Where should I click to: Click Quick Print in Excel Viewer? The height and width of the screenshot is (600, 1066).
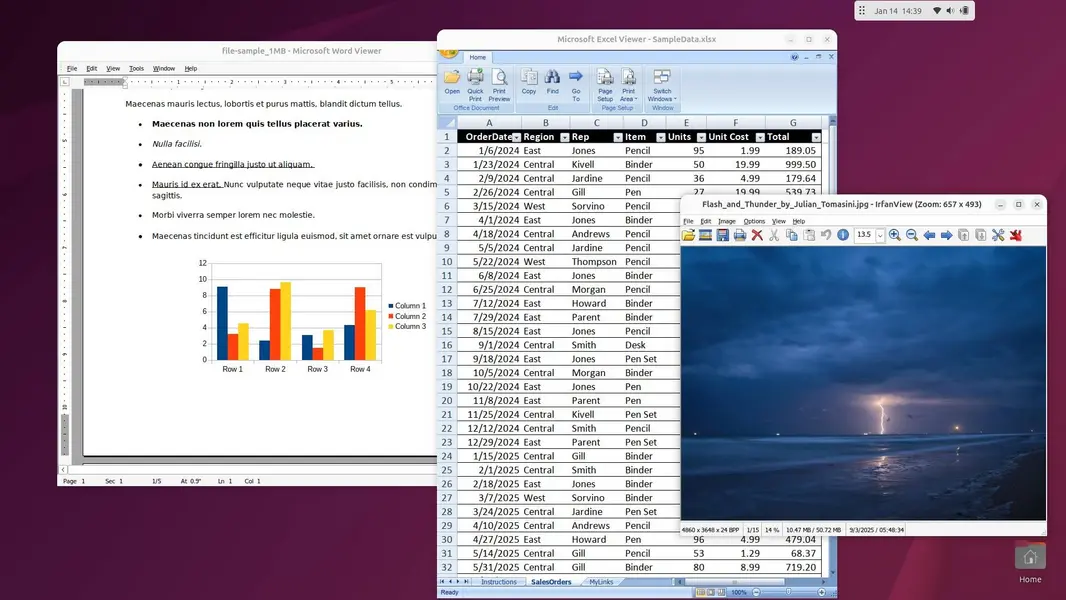click(x=475, y=85)
